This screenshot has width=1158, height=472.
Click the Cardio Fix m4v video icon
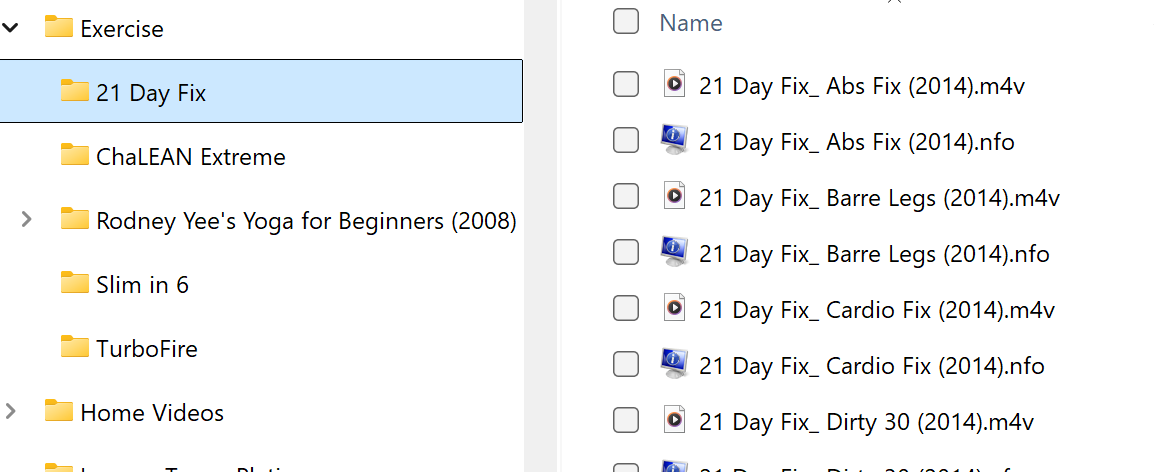tap(675, 309)
